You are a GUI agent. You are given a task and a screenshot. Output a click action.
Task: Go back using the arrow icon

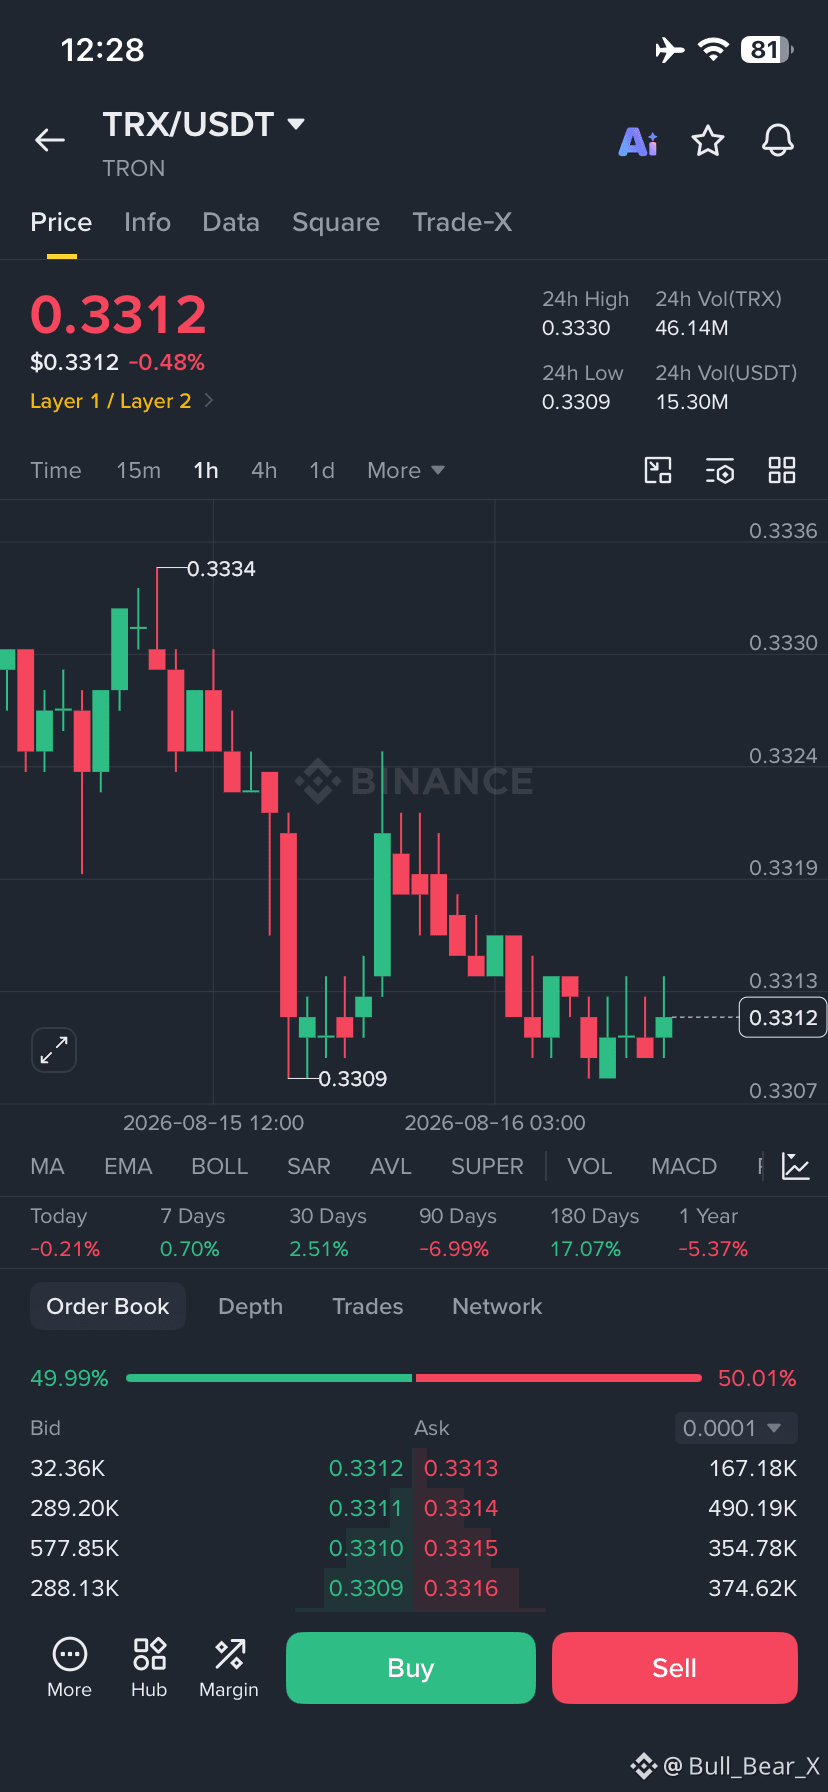tap(50, 141)
